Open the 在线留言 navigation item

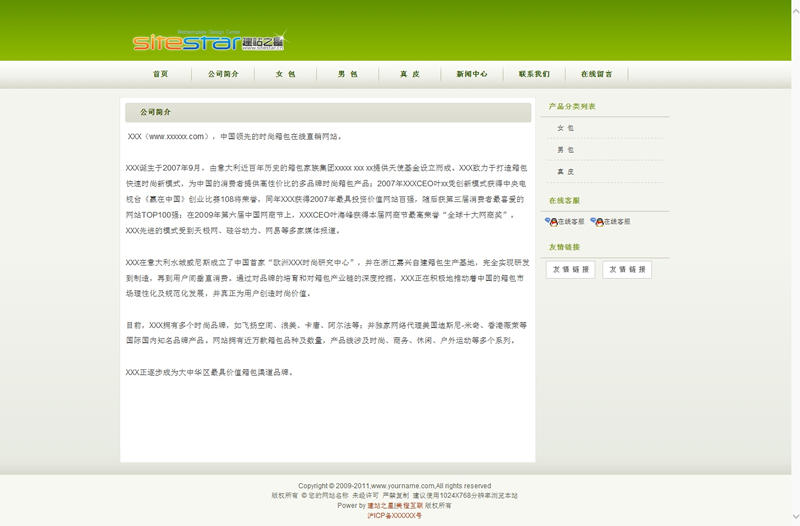click(596, 74)
